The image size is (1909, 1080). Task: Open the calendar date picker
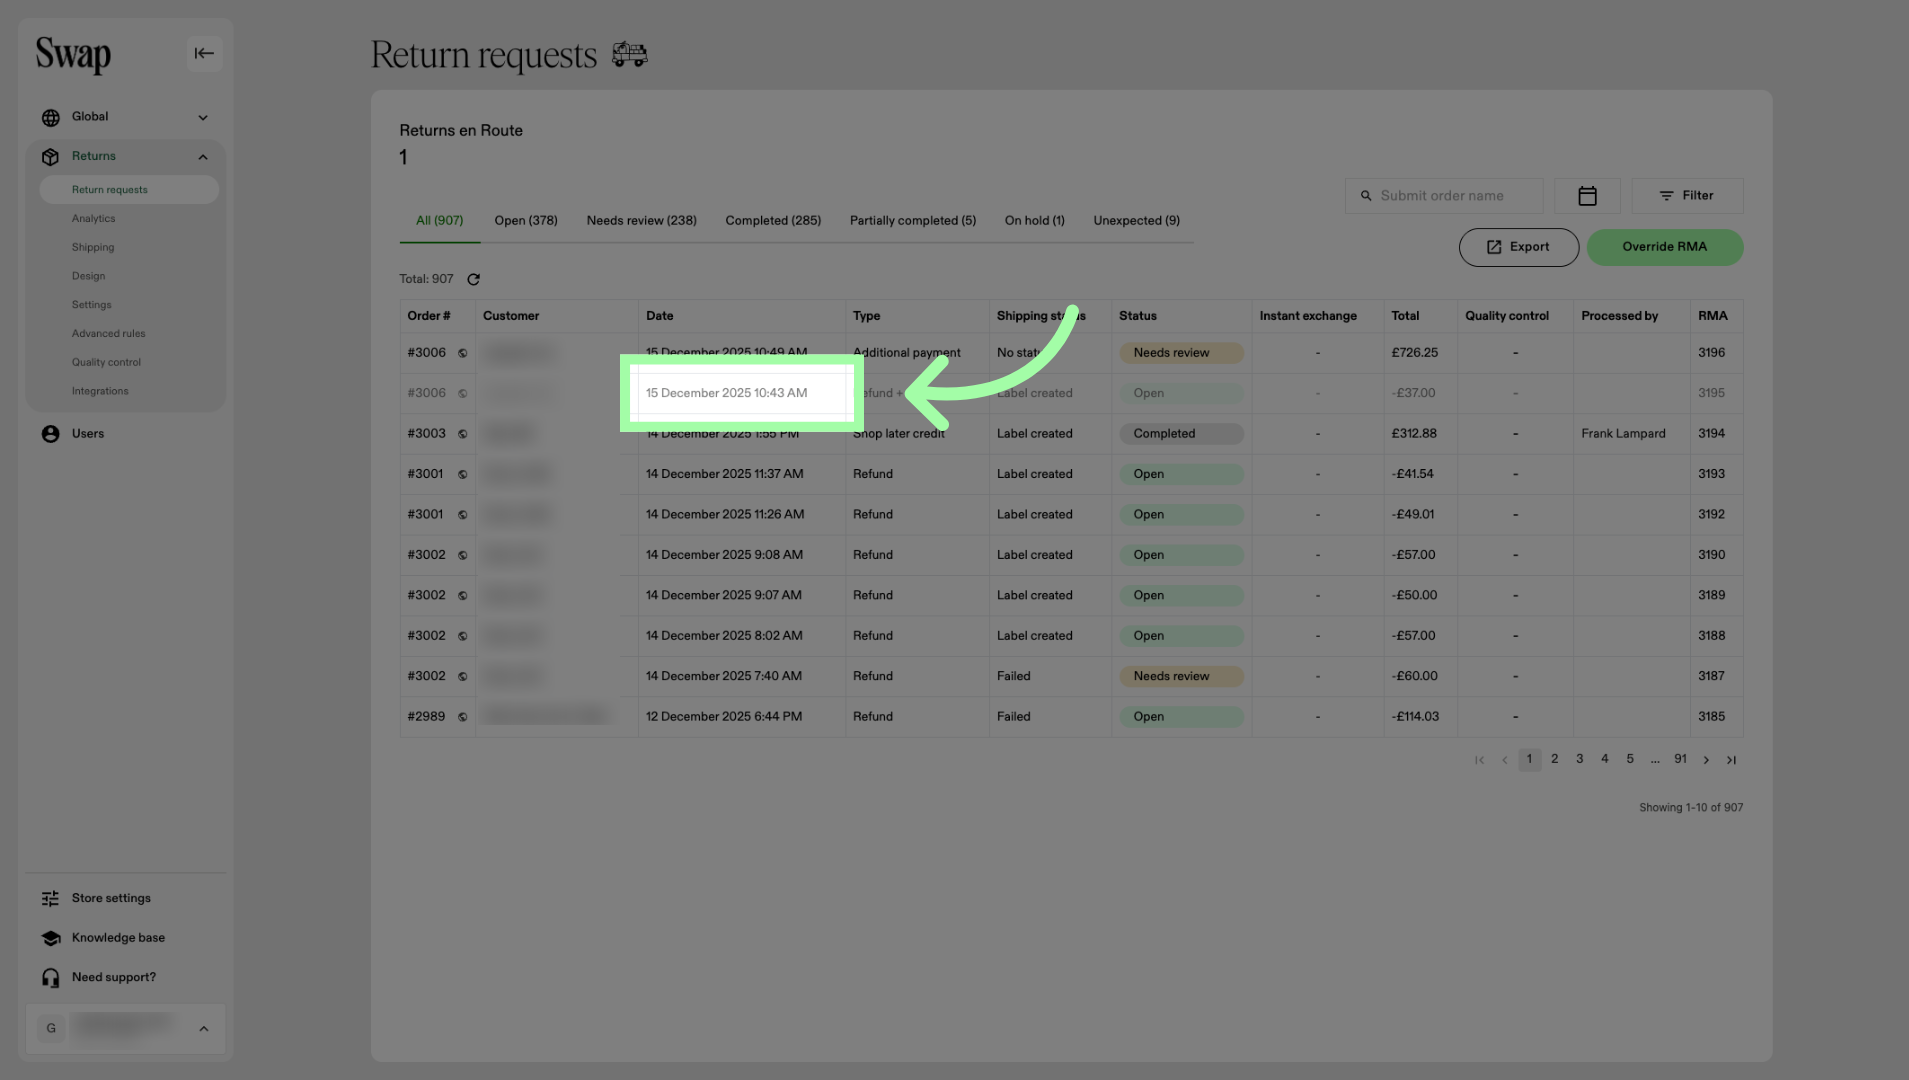pyautogui.click(x=1587, y=196)
